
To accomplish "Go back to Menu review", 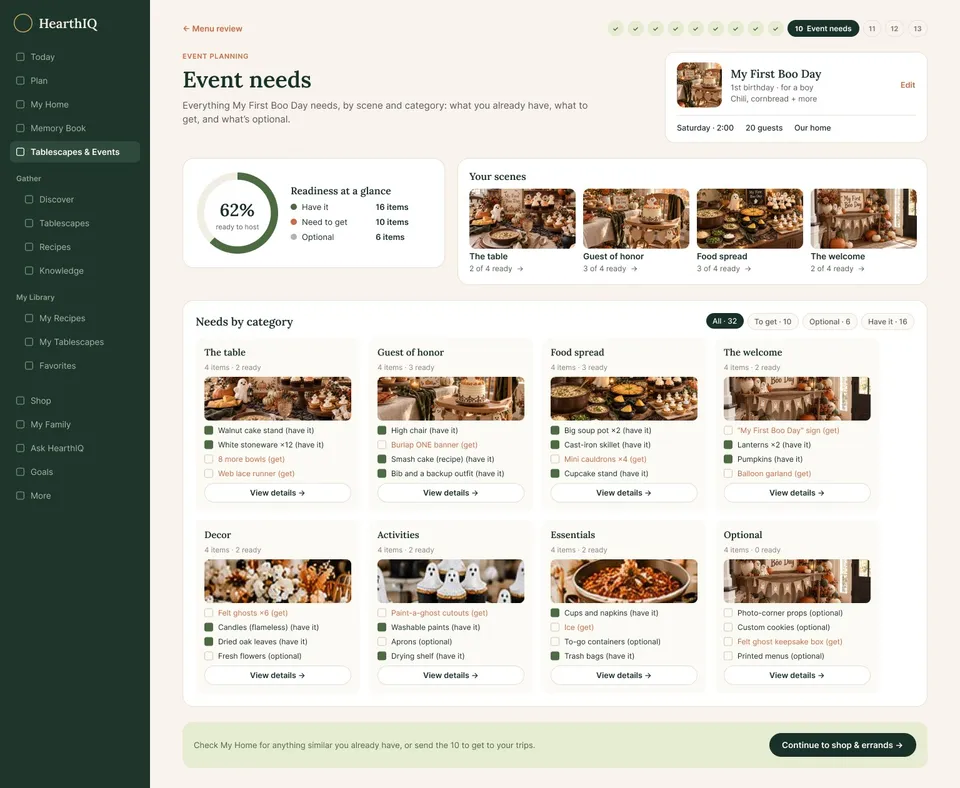I will [212, 29].
